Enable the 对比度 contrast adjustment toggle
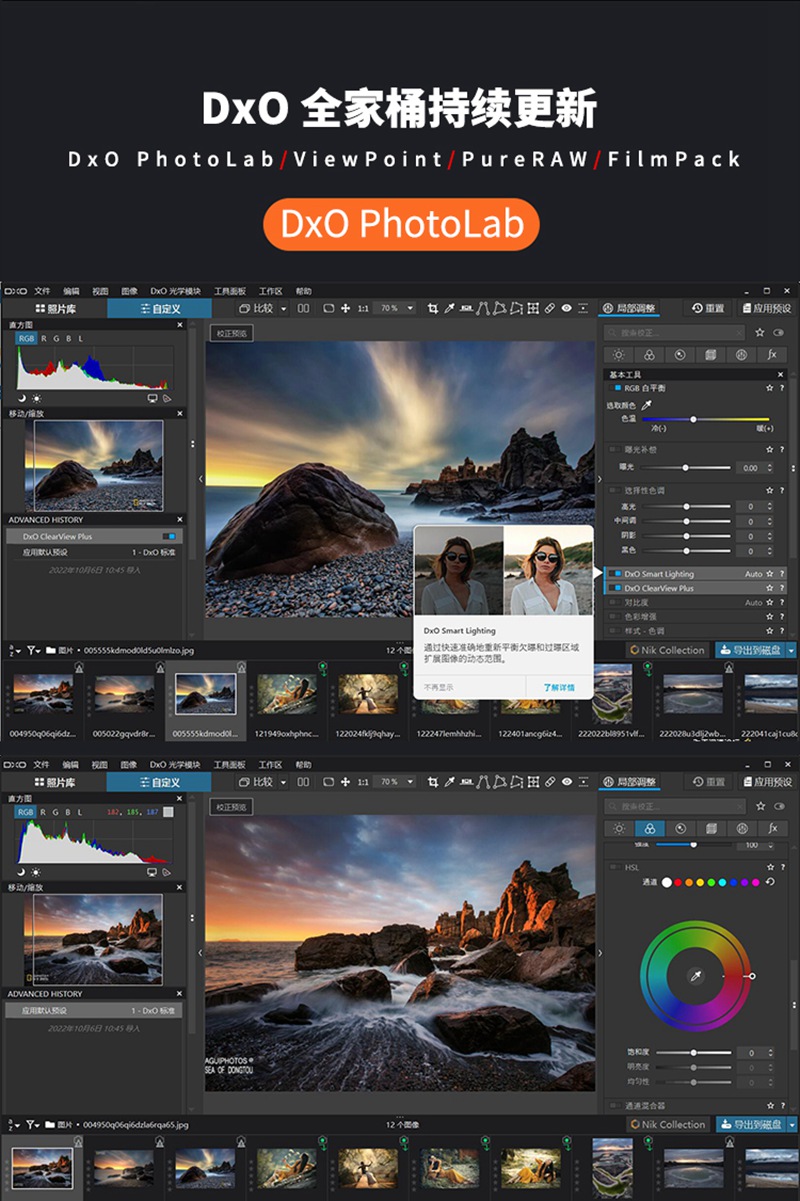This screenshot has height=1201, width=800. pos(614,602)
